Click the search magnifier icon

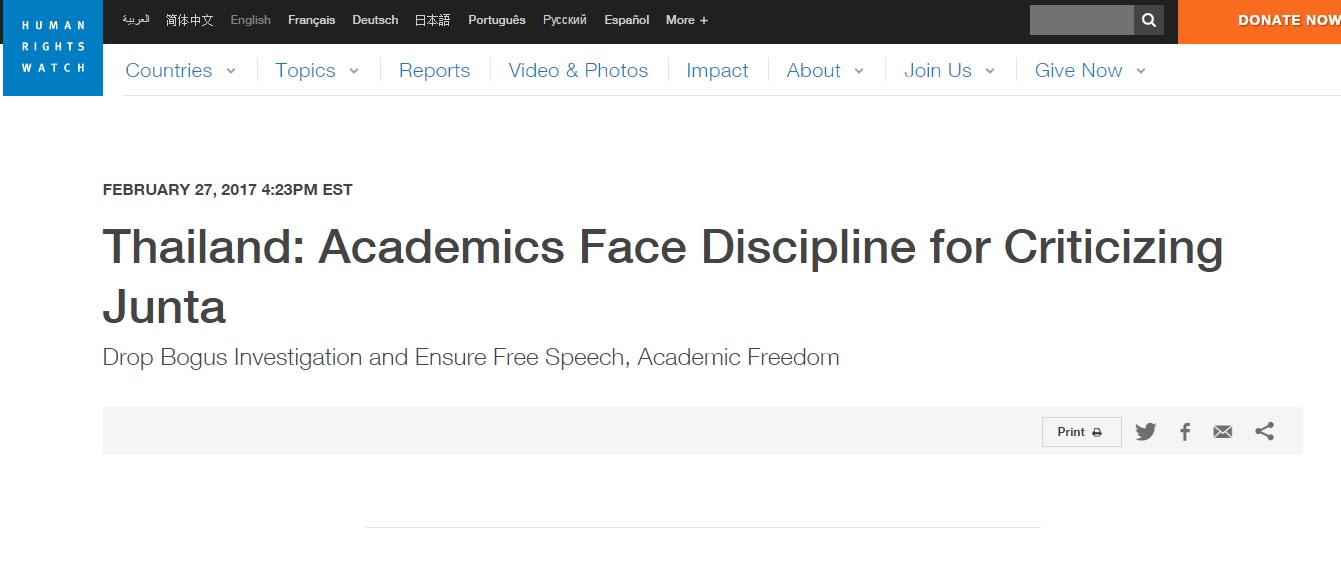[x=1149, y=20]
